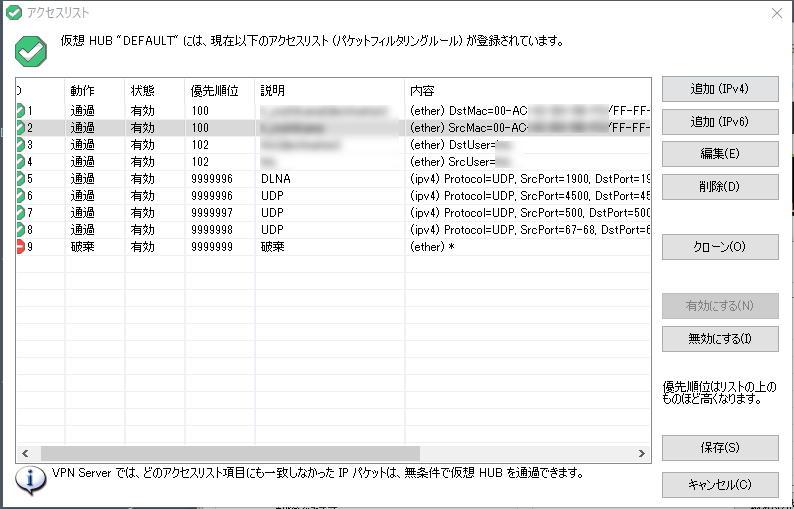Click the large green checkmark header icon
The width and height of the screenshot is (794, 509).
32,49
